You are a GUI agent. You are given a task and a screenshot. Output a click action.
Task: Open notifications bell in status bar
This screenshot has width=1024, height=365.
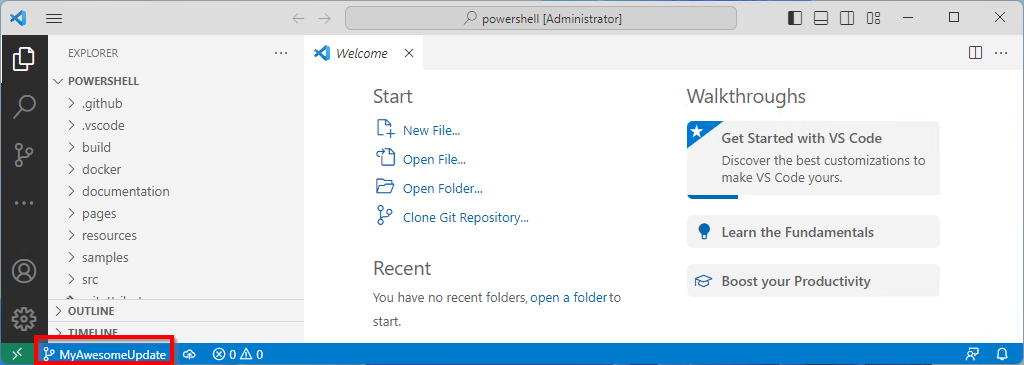click(1002, 355)
